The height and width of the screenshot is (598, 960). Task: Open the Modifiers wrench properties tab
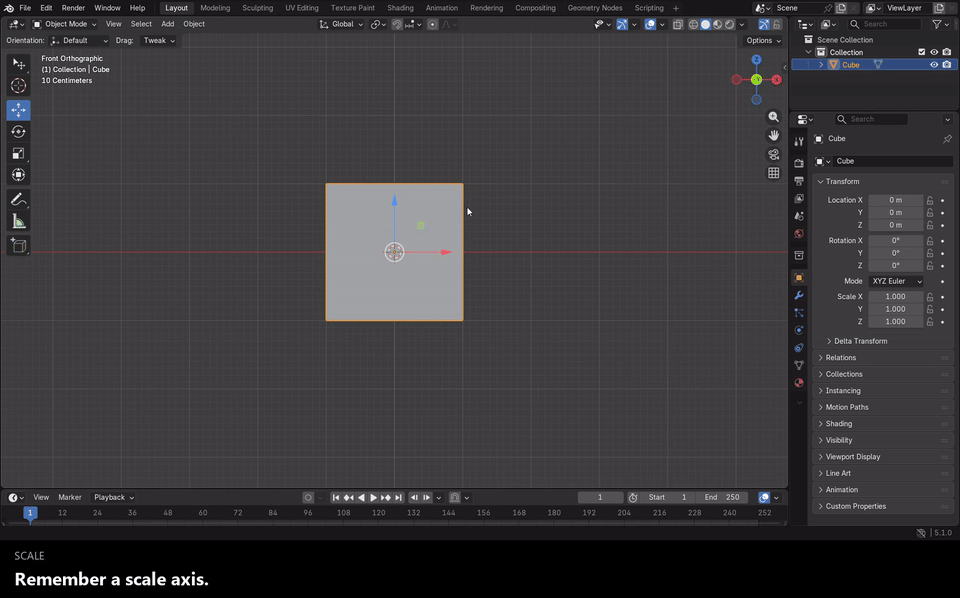point(799,296)
